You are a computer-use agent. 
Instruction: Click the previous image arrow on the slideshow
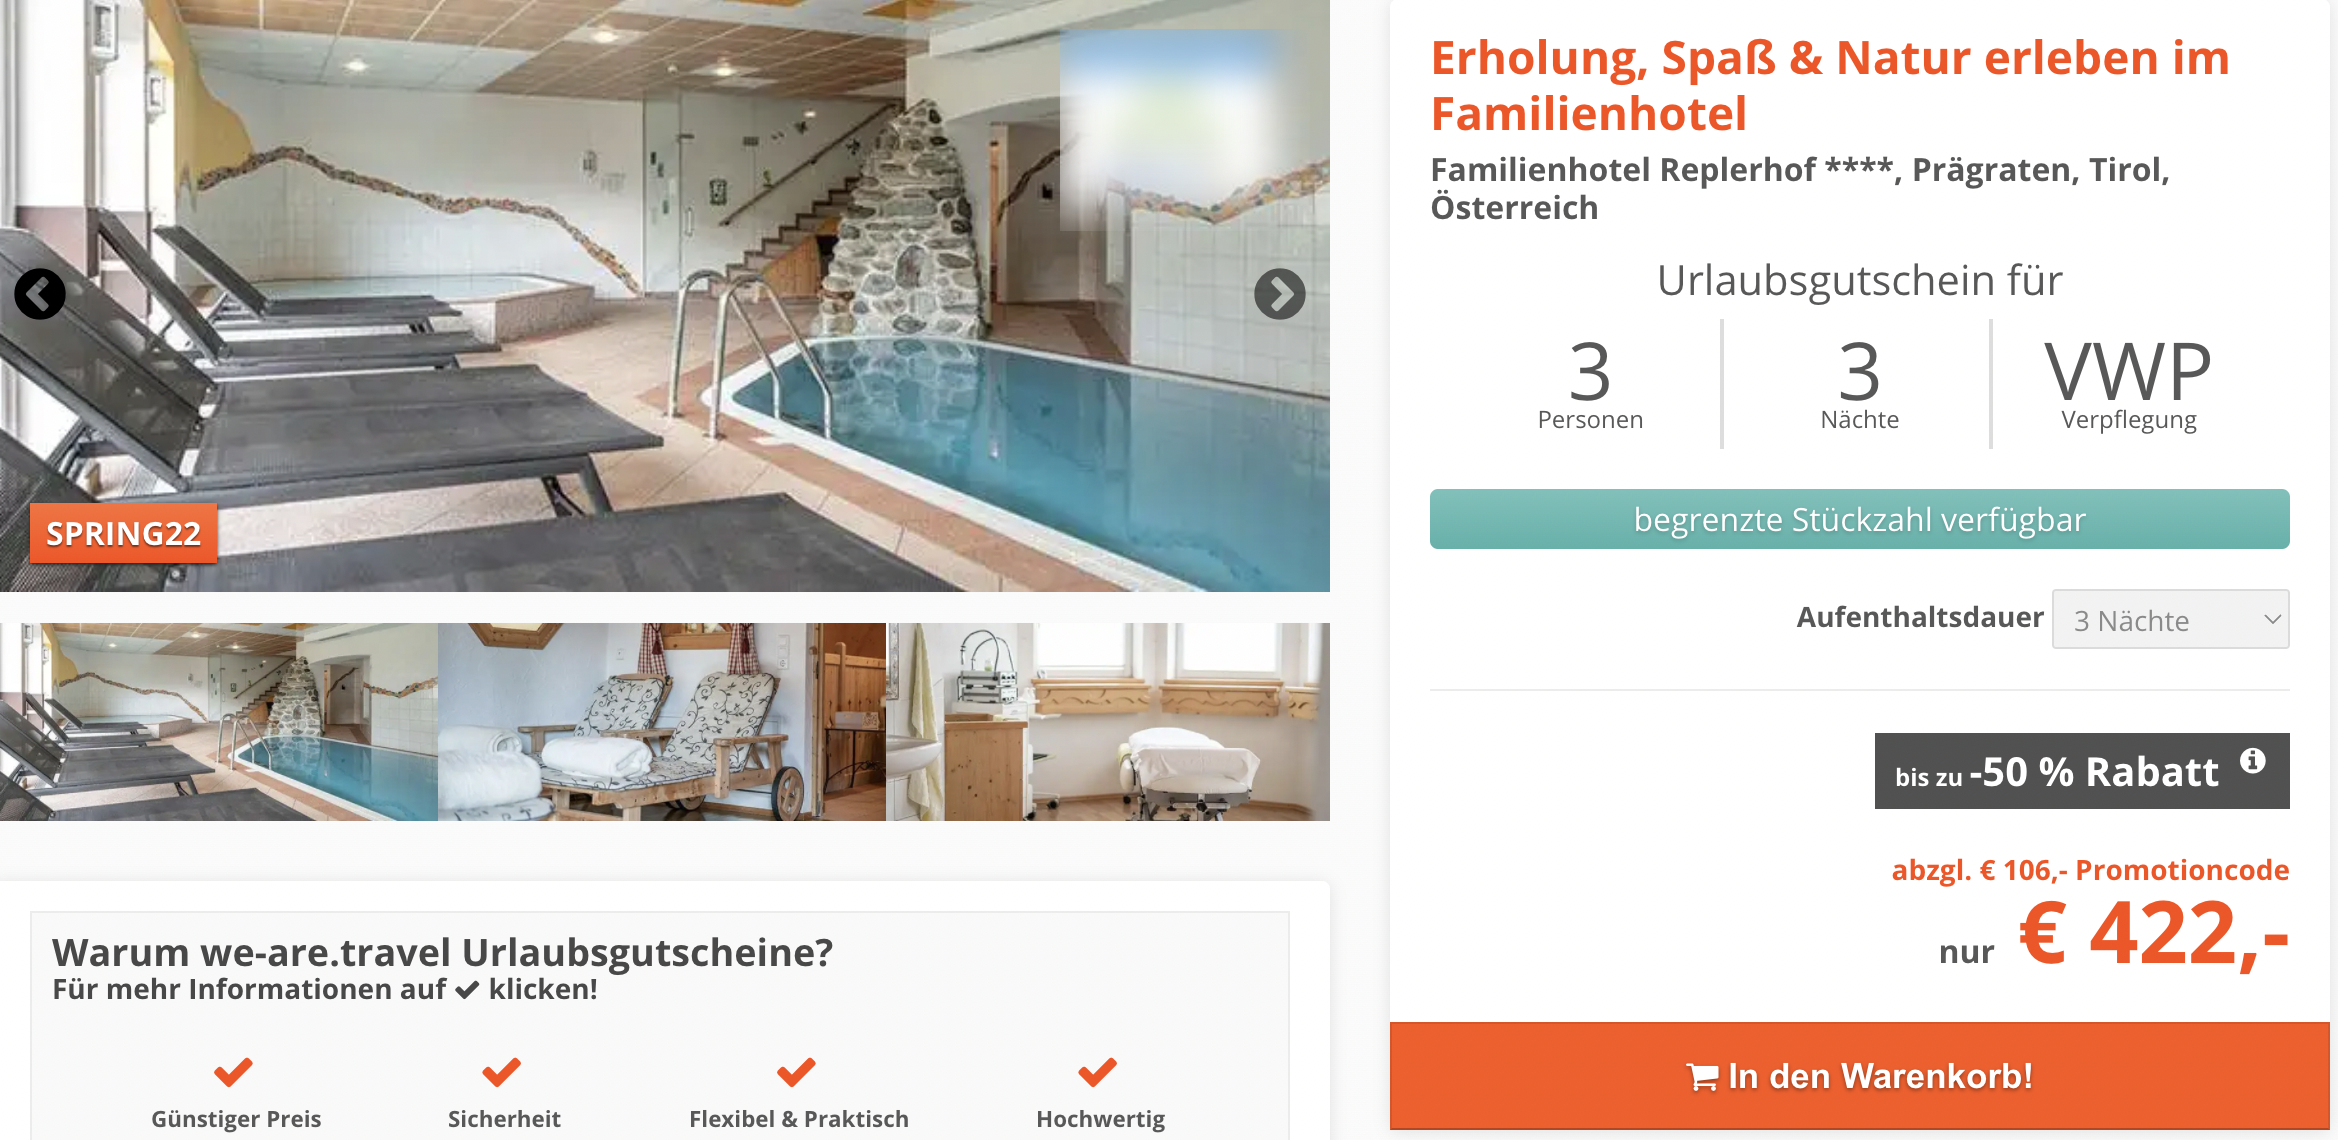(x=40, y=294)
